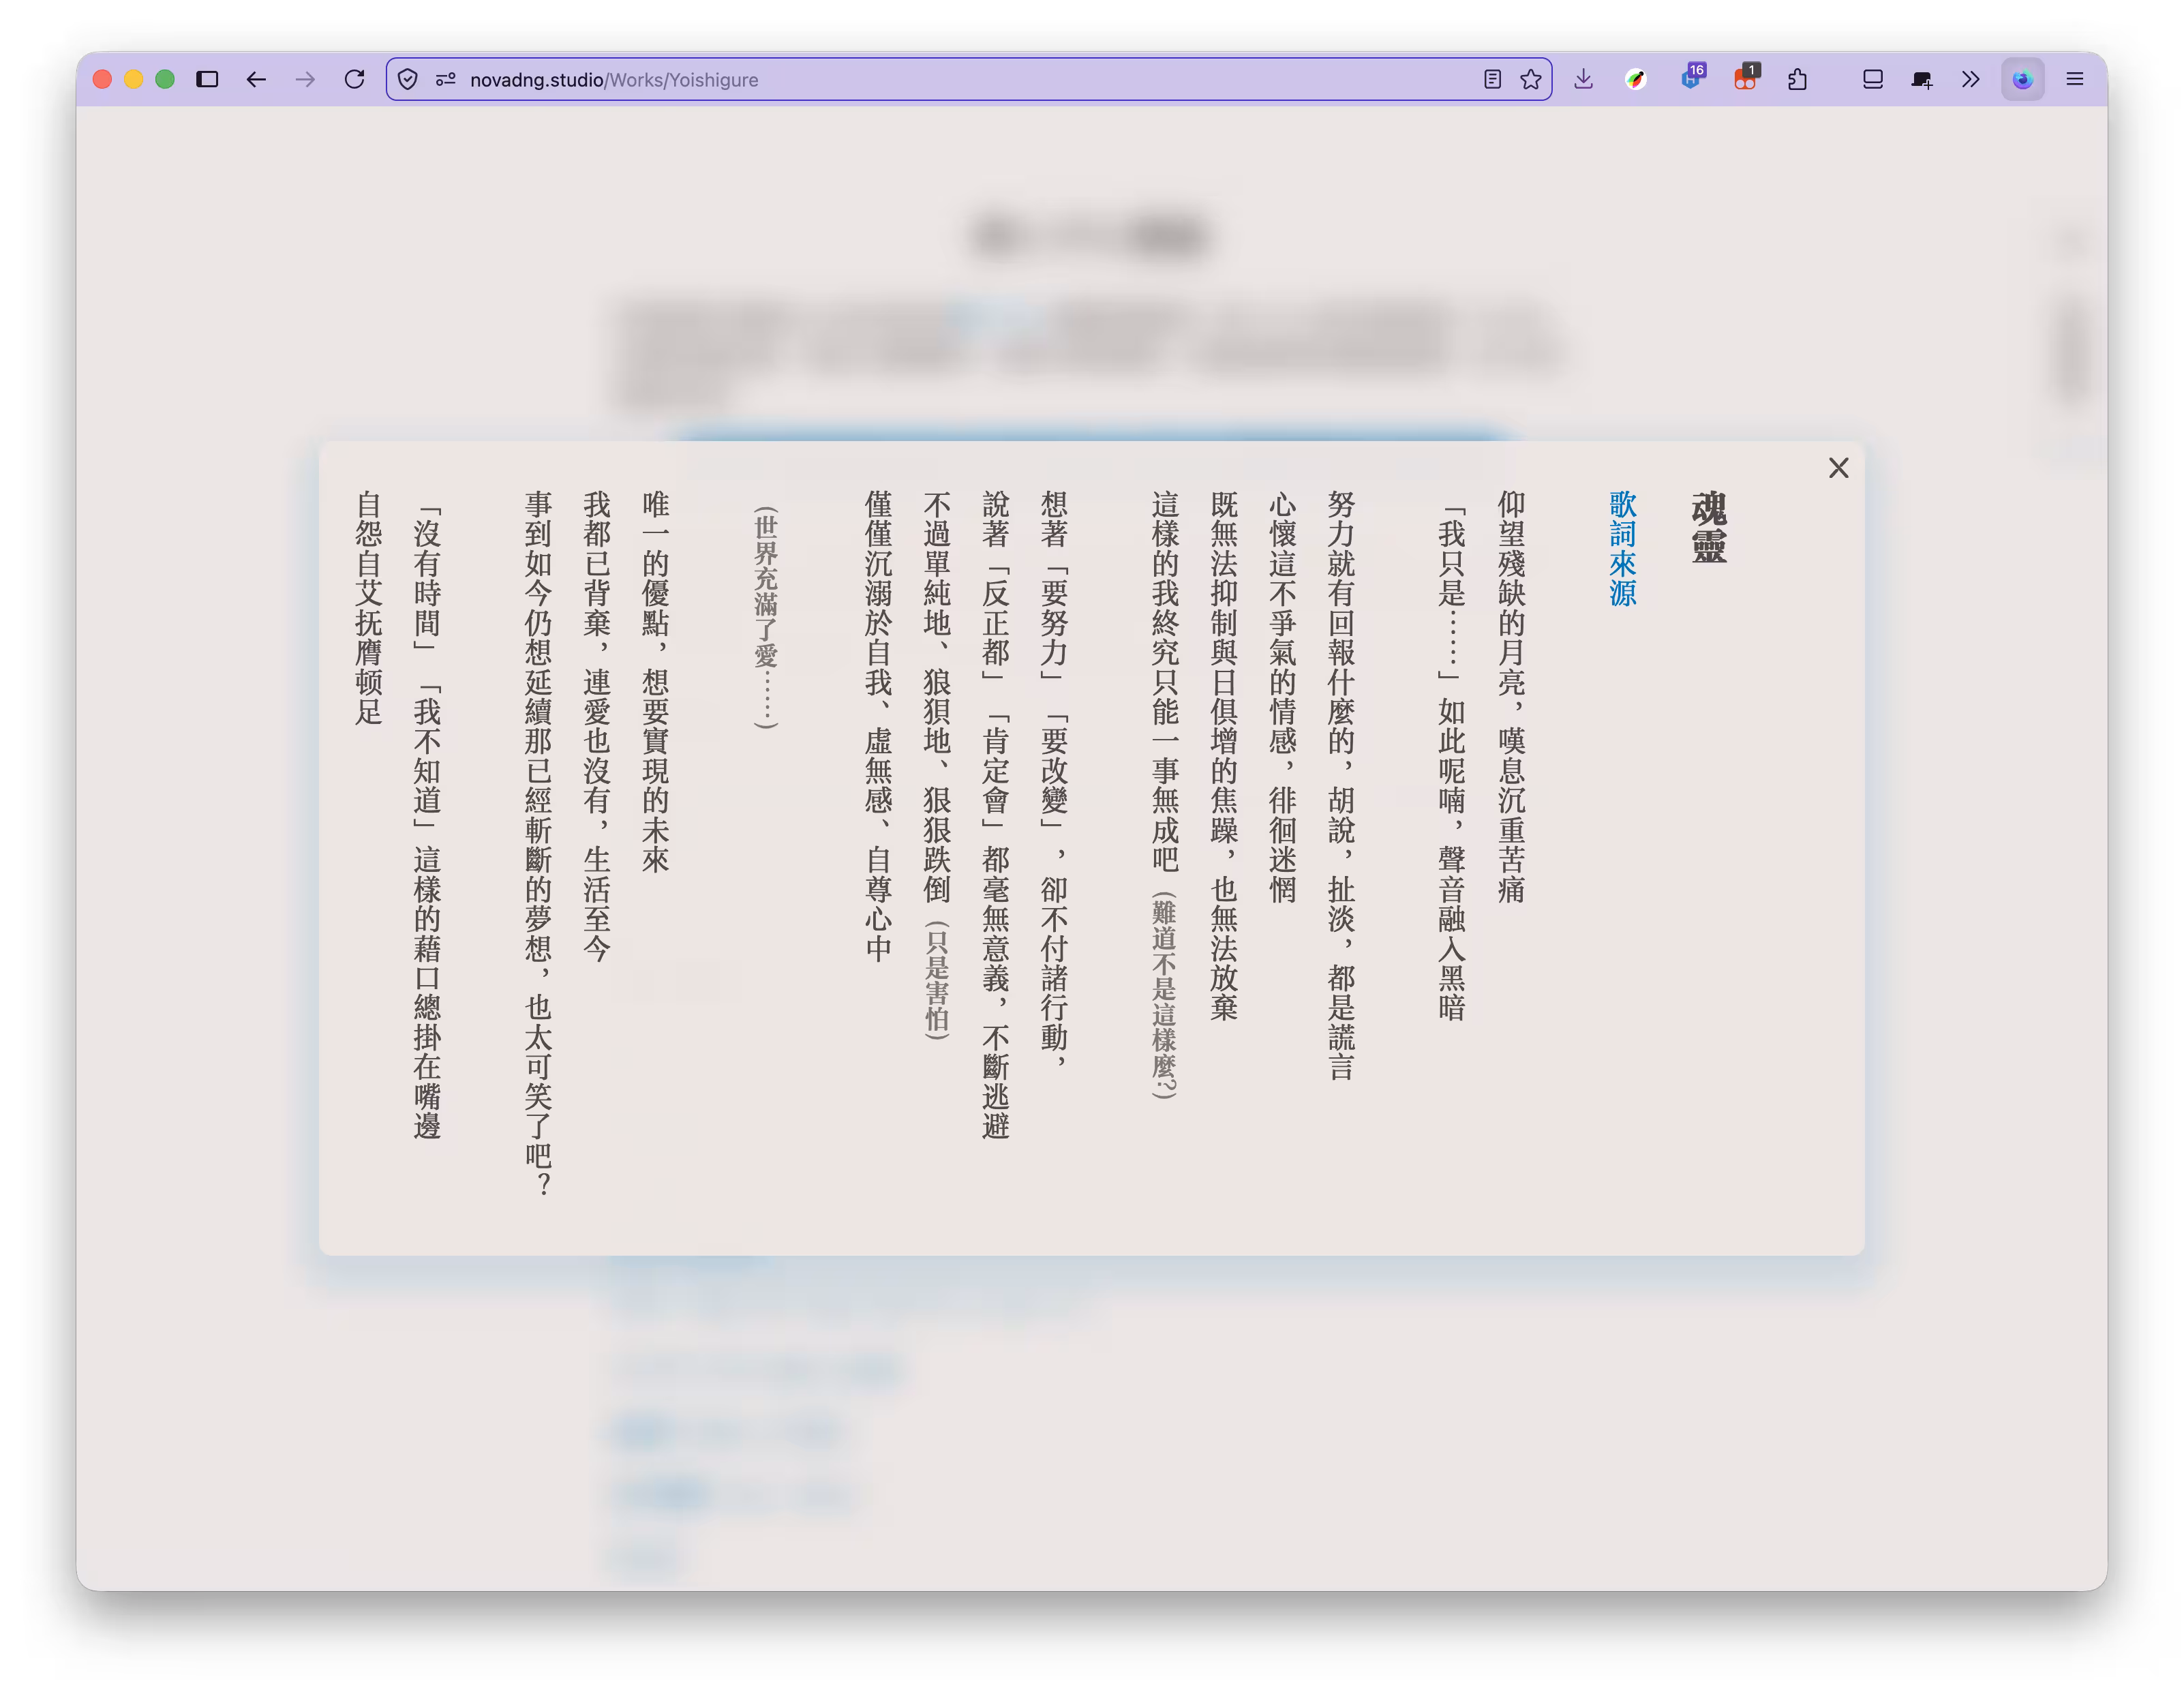Toggle reader view mode
Viewport: 2184px width, 1692px height.
[x=1492, y=79]
